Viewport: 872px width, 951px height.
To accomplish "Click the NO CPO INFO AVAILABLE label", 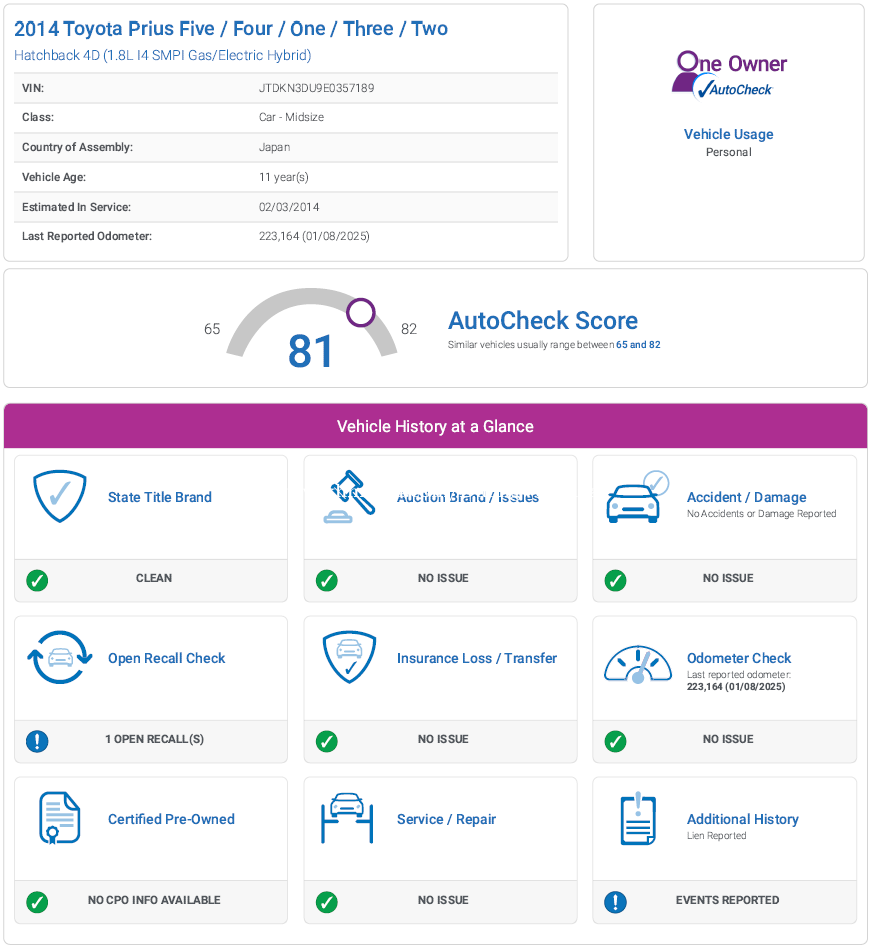I will (154, 900).
